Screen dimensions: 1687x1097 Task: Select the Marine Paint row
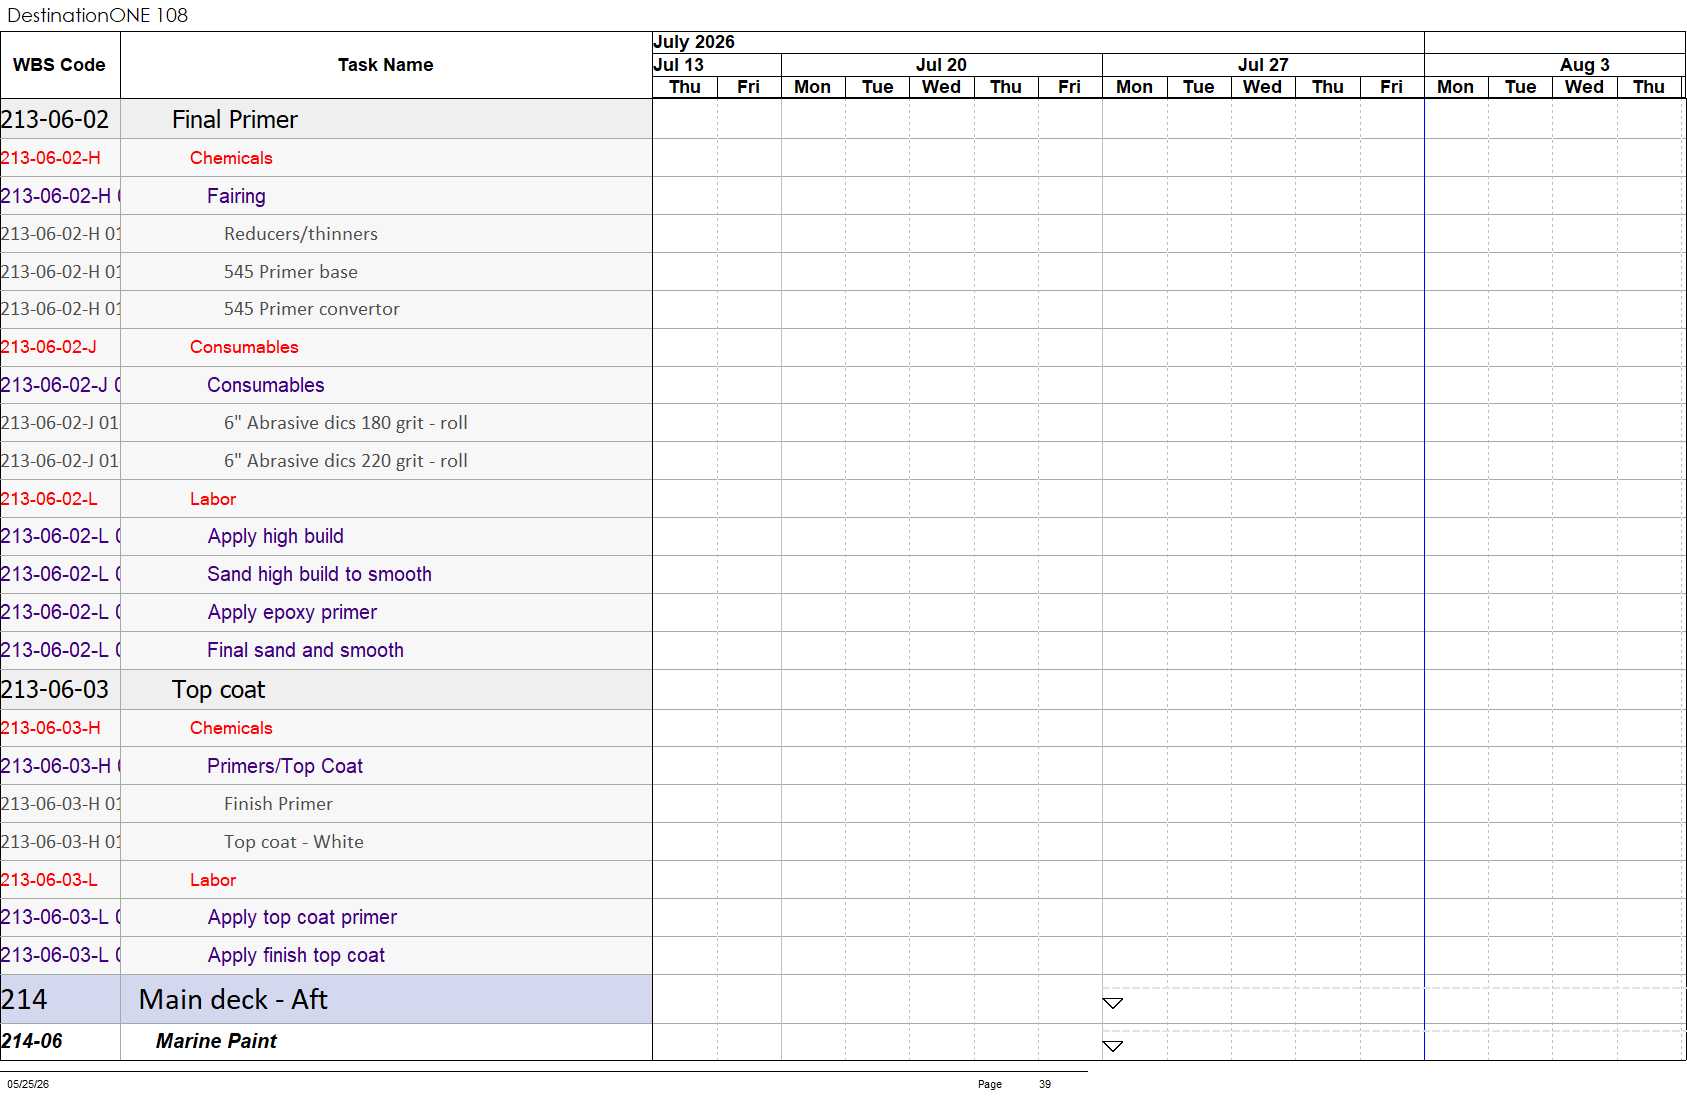[x=326, y=1041]
